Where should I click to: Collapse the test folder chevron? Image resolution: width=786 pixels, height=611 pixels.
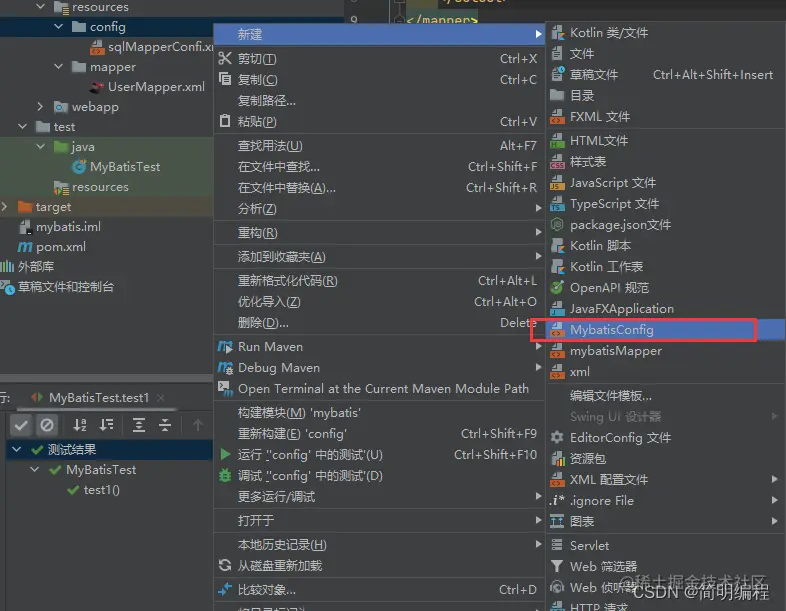23,126
